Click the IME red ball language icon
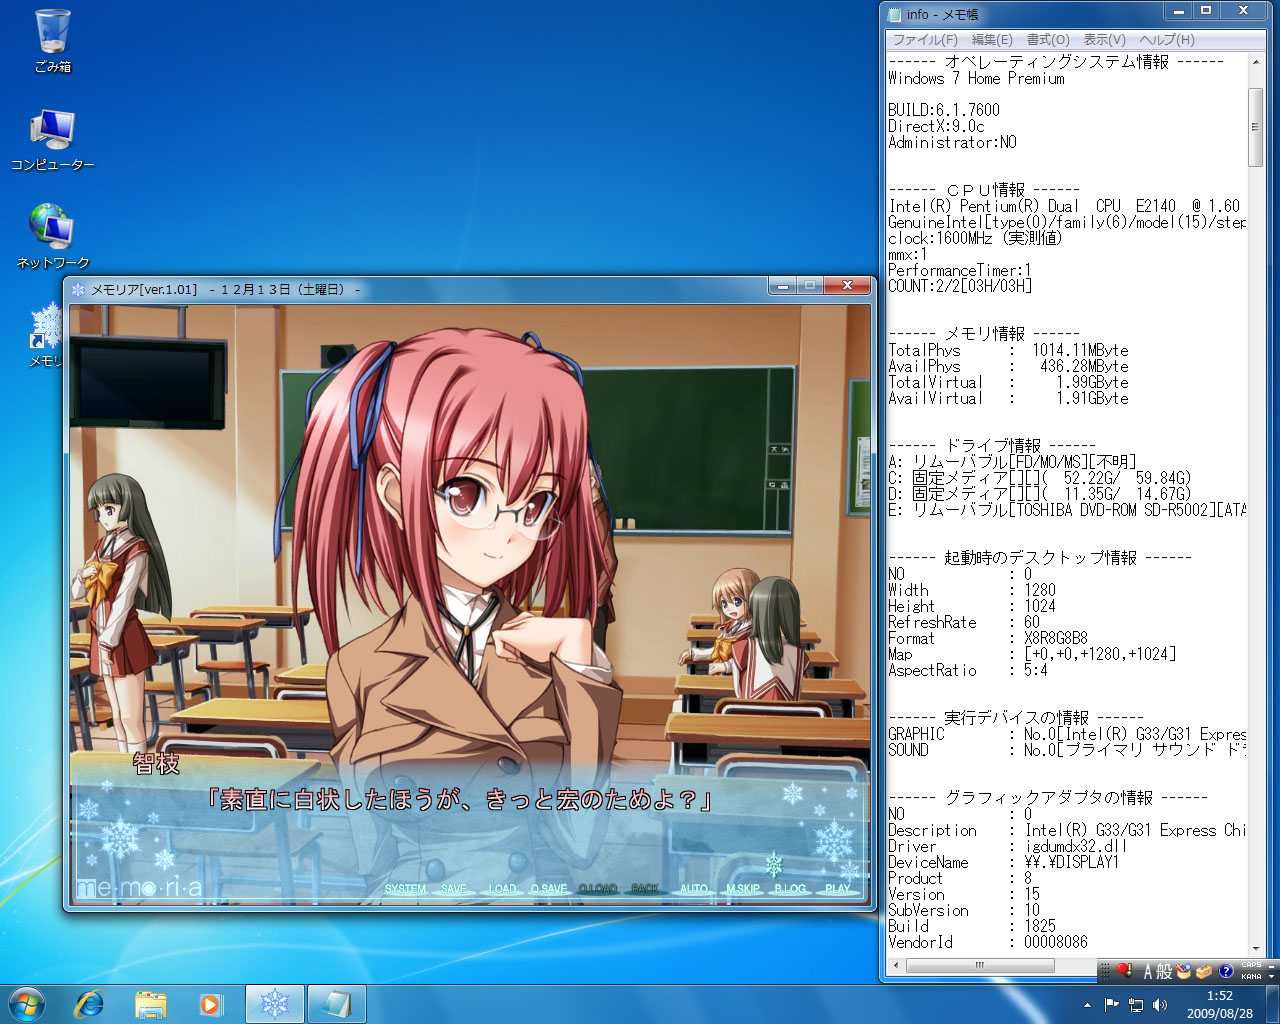This screenshot has width=1280, height=1024. (x=1124, y=970)
